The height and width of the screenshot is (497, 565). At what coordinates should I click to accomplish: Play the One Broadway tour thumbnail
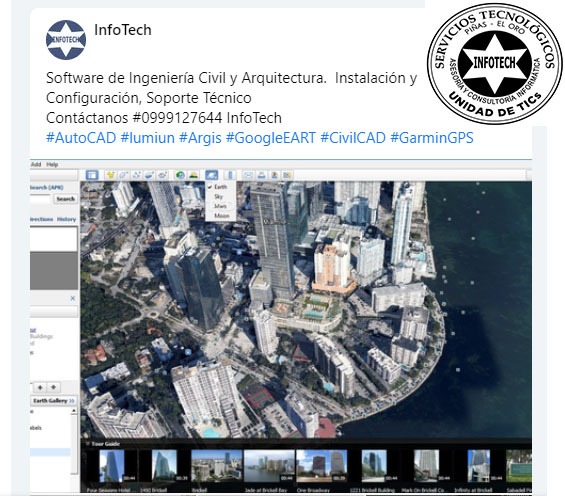pos(321,466)
